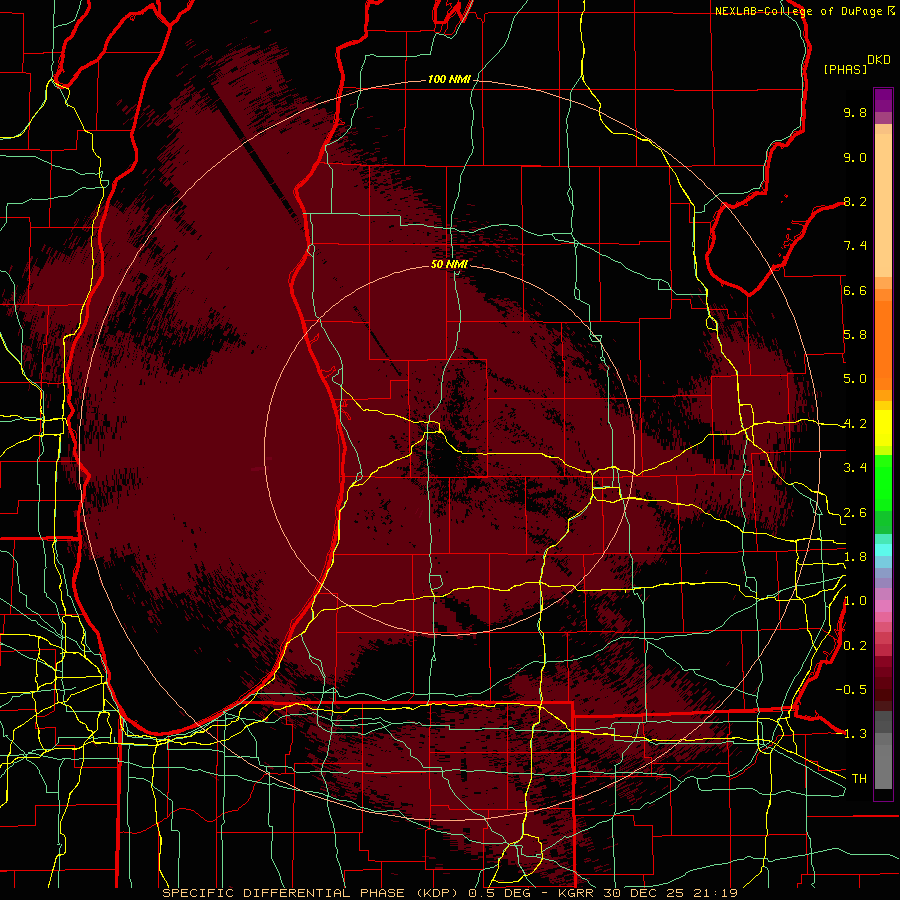This screenshot has width=900, height=900.
Task: Click the 9.0 scale value
Action: [x=855, y=157]
